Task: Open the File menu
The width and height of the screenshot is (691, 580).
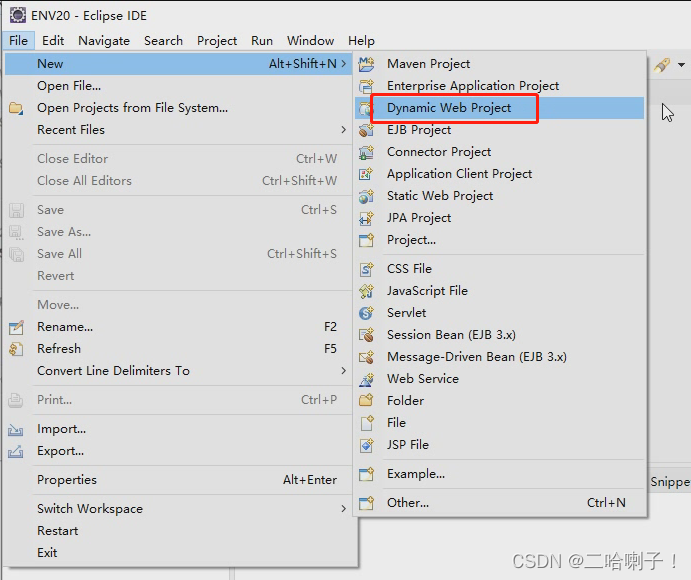Action: 18,41
